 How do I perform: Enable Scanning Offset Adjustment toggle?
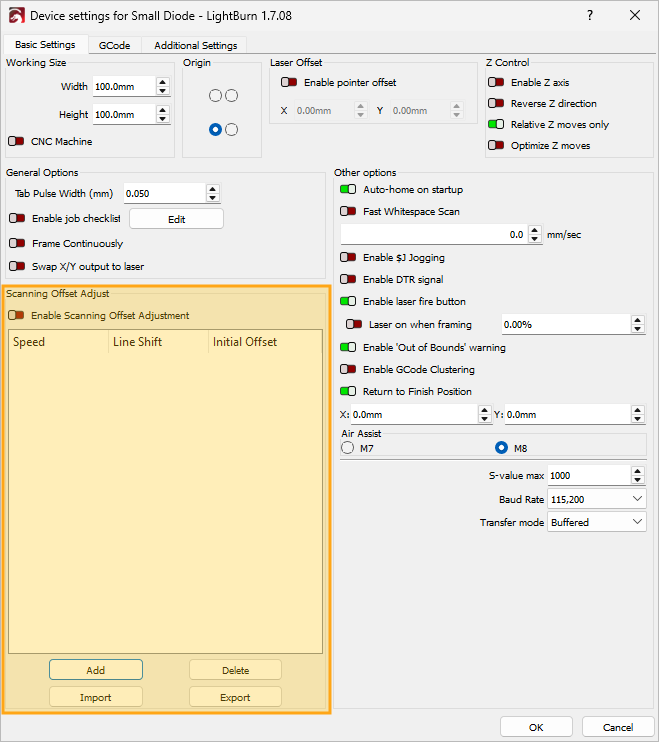[16, 315]
